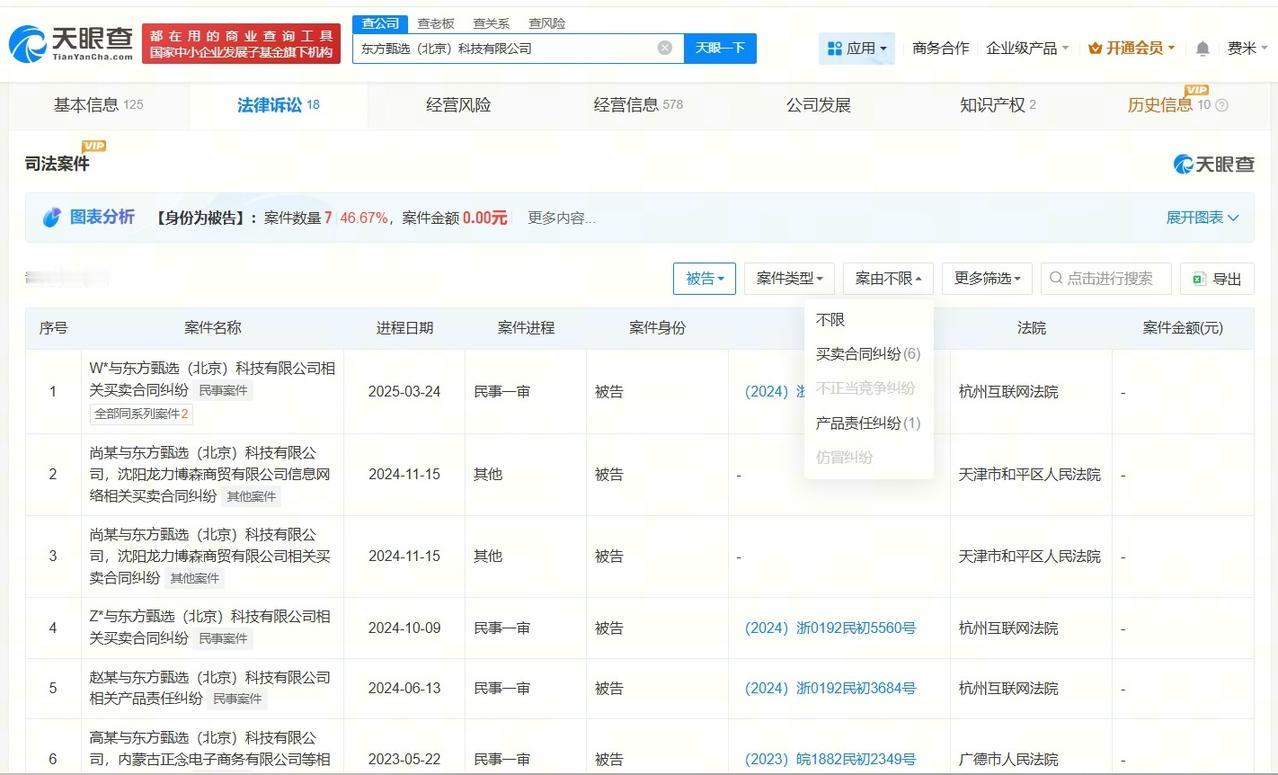Open case Z*与东方甄选 买卖合同纠纷
Image resolution: width=1278 pixels, height=775 pixels.
(x=210, y=627)
